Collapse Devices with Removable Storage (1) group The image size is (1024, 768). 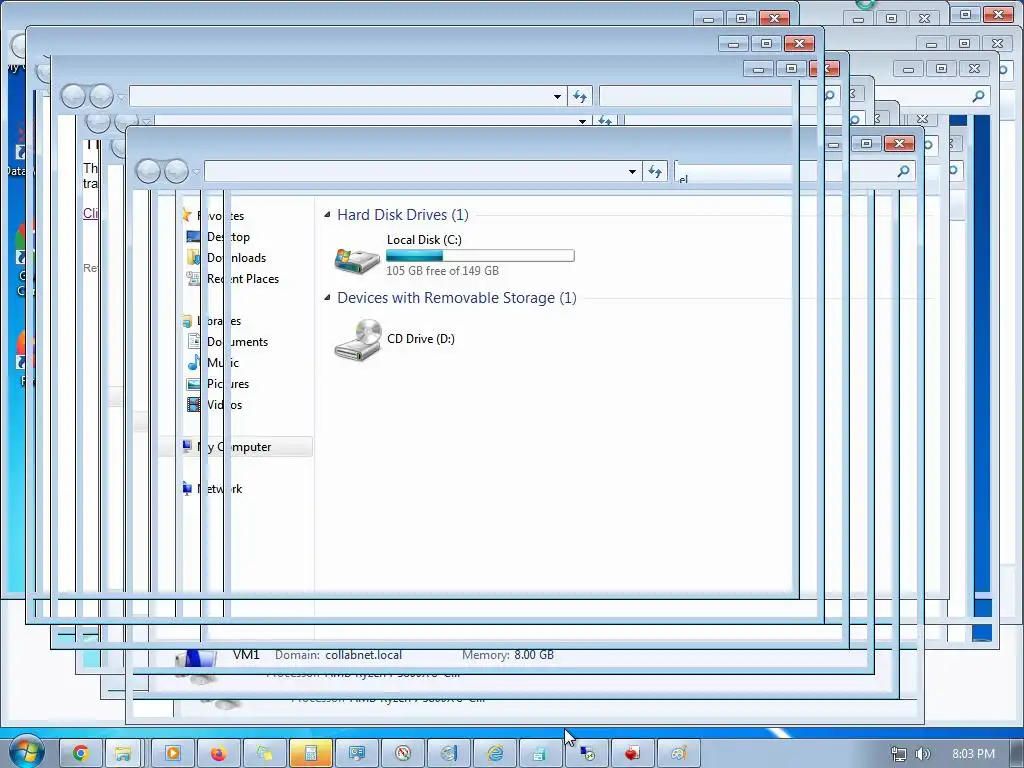[327, 298]
